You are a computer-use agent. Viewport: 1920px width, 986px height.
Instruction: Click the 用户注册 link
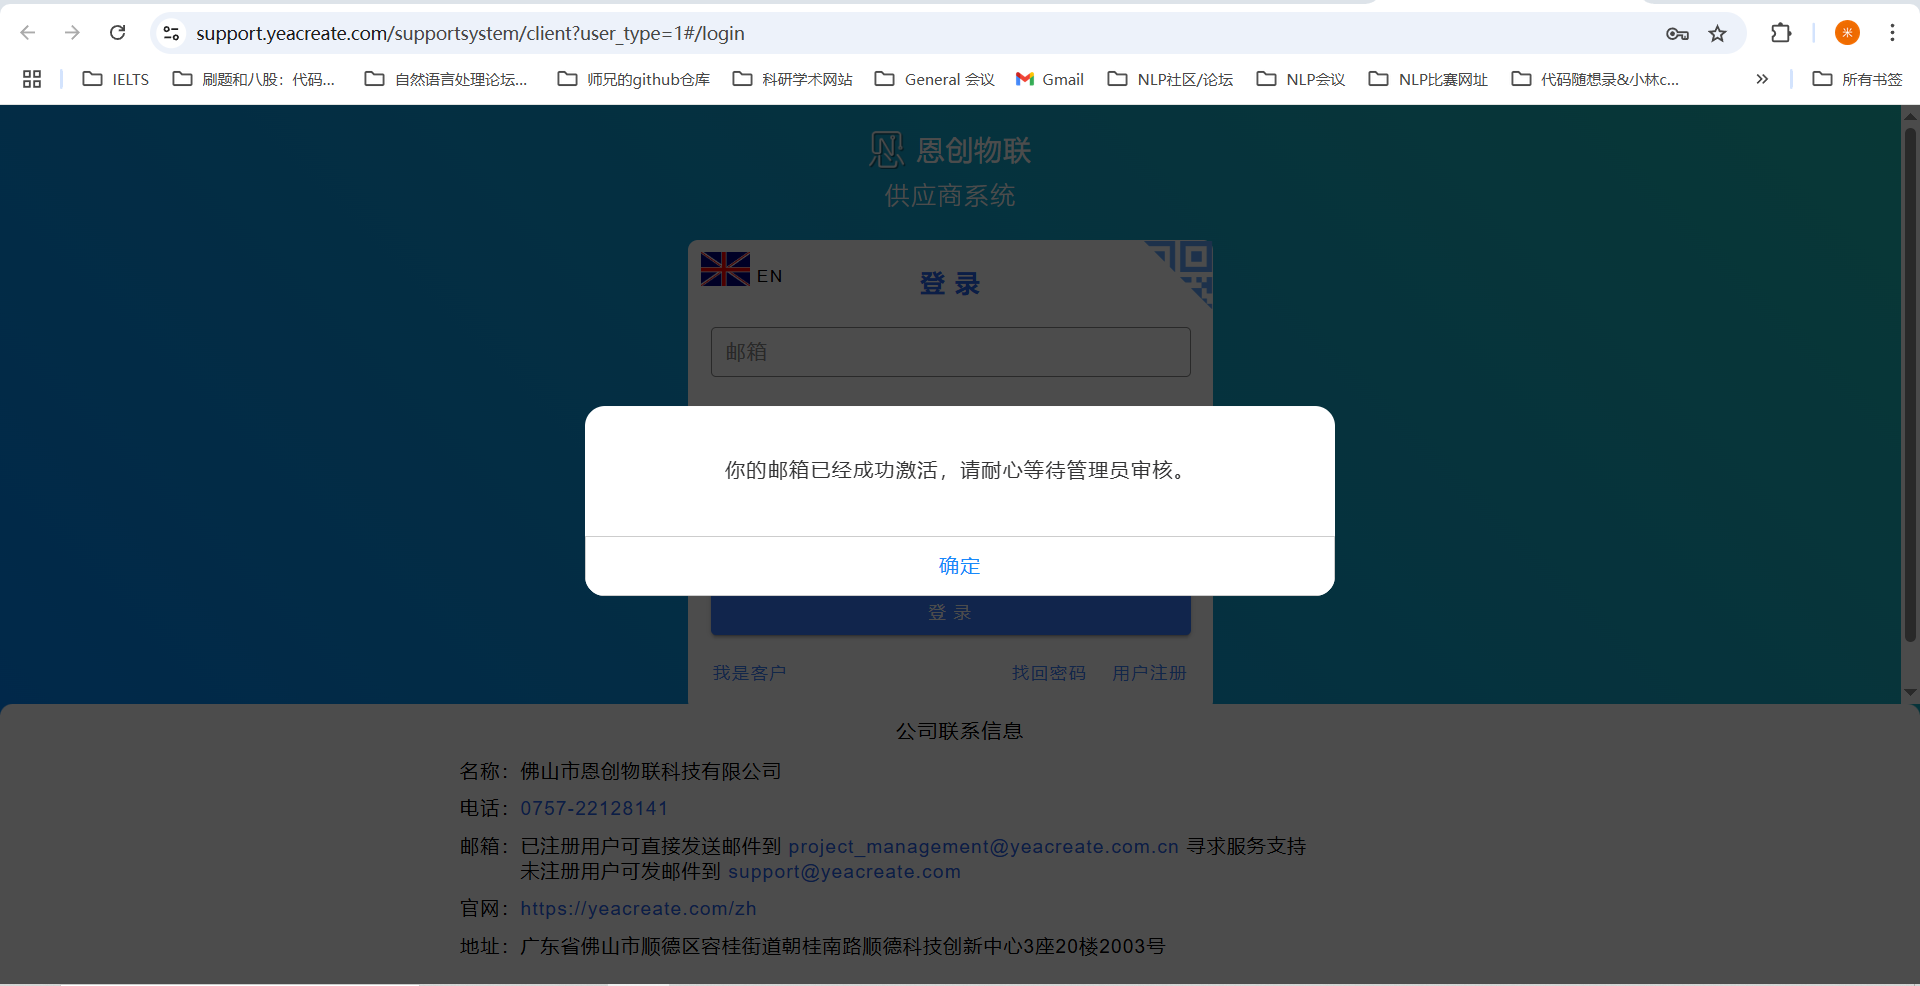[1149, 673]
